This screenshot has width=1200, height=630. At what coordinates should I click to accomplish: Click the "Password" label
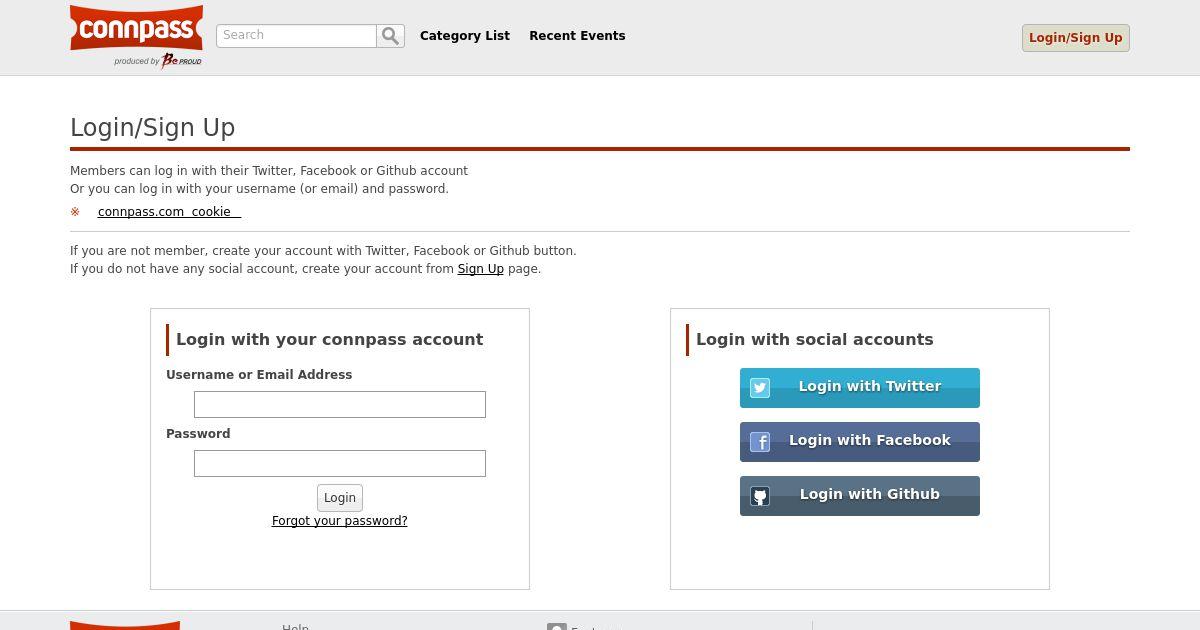coord(198,434)
